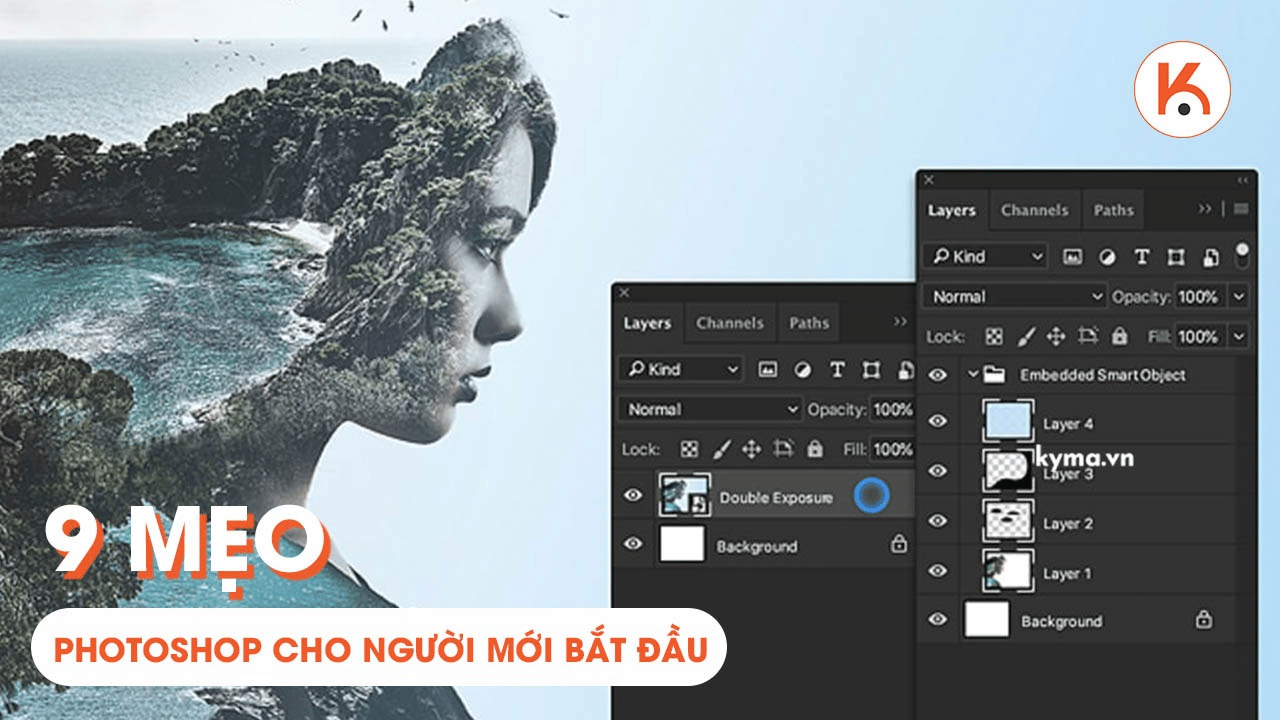Select the adjustment layers filter icon
This screenshot has width=1280, height=720.
pos(1108,256)
